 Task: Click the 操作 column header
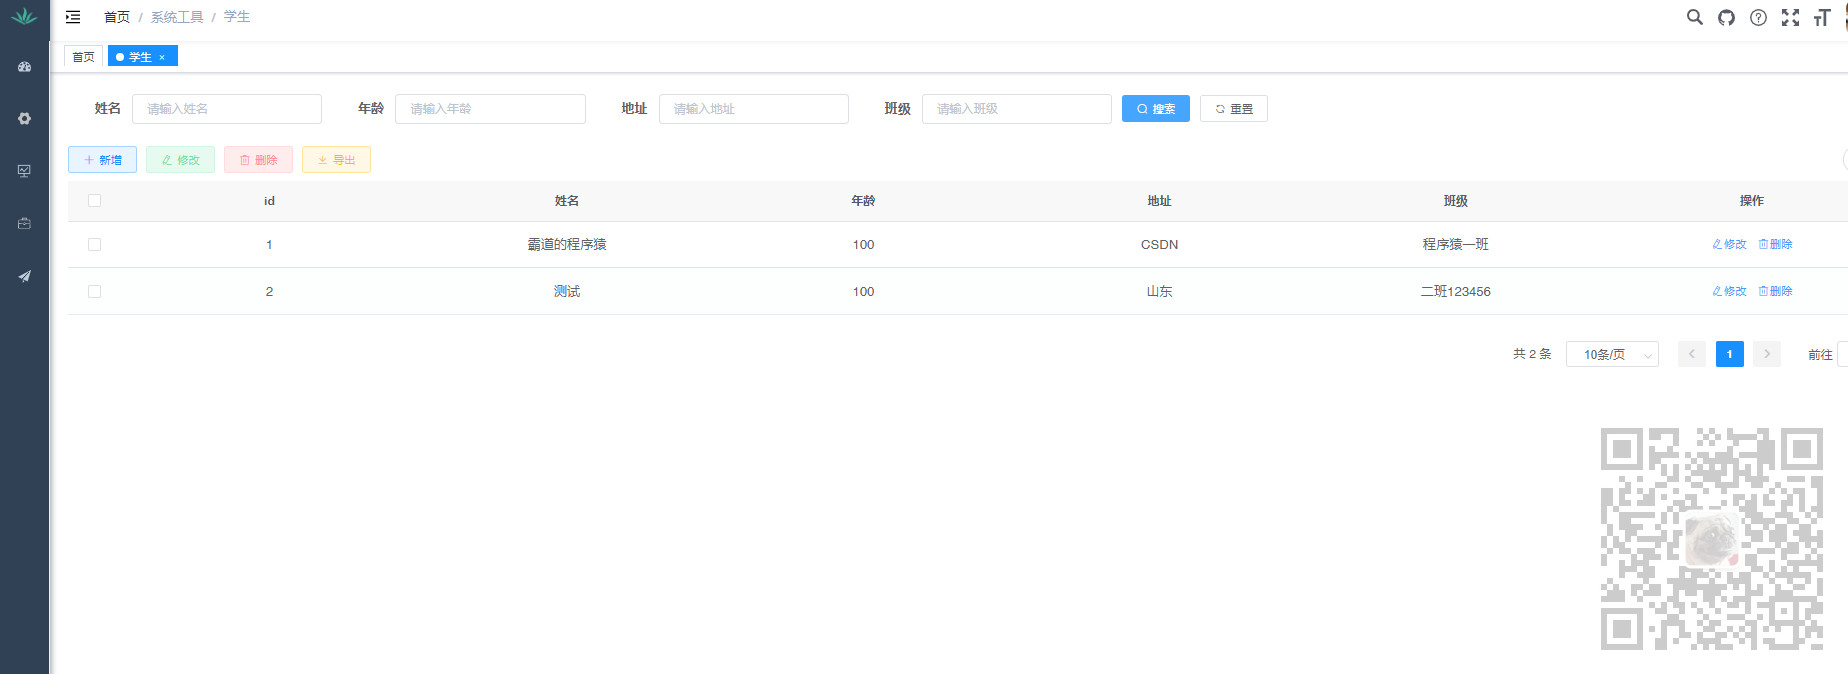pos(1752,201)
